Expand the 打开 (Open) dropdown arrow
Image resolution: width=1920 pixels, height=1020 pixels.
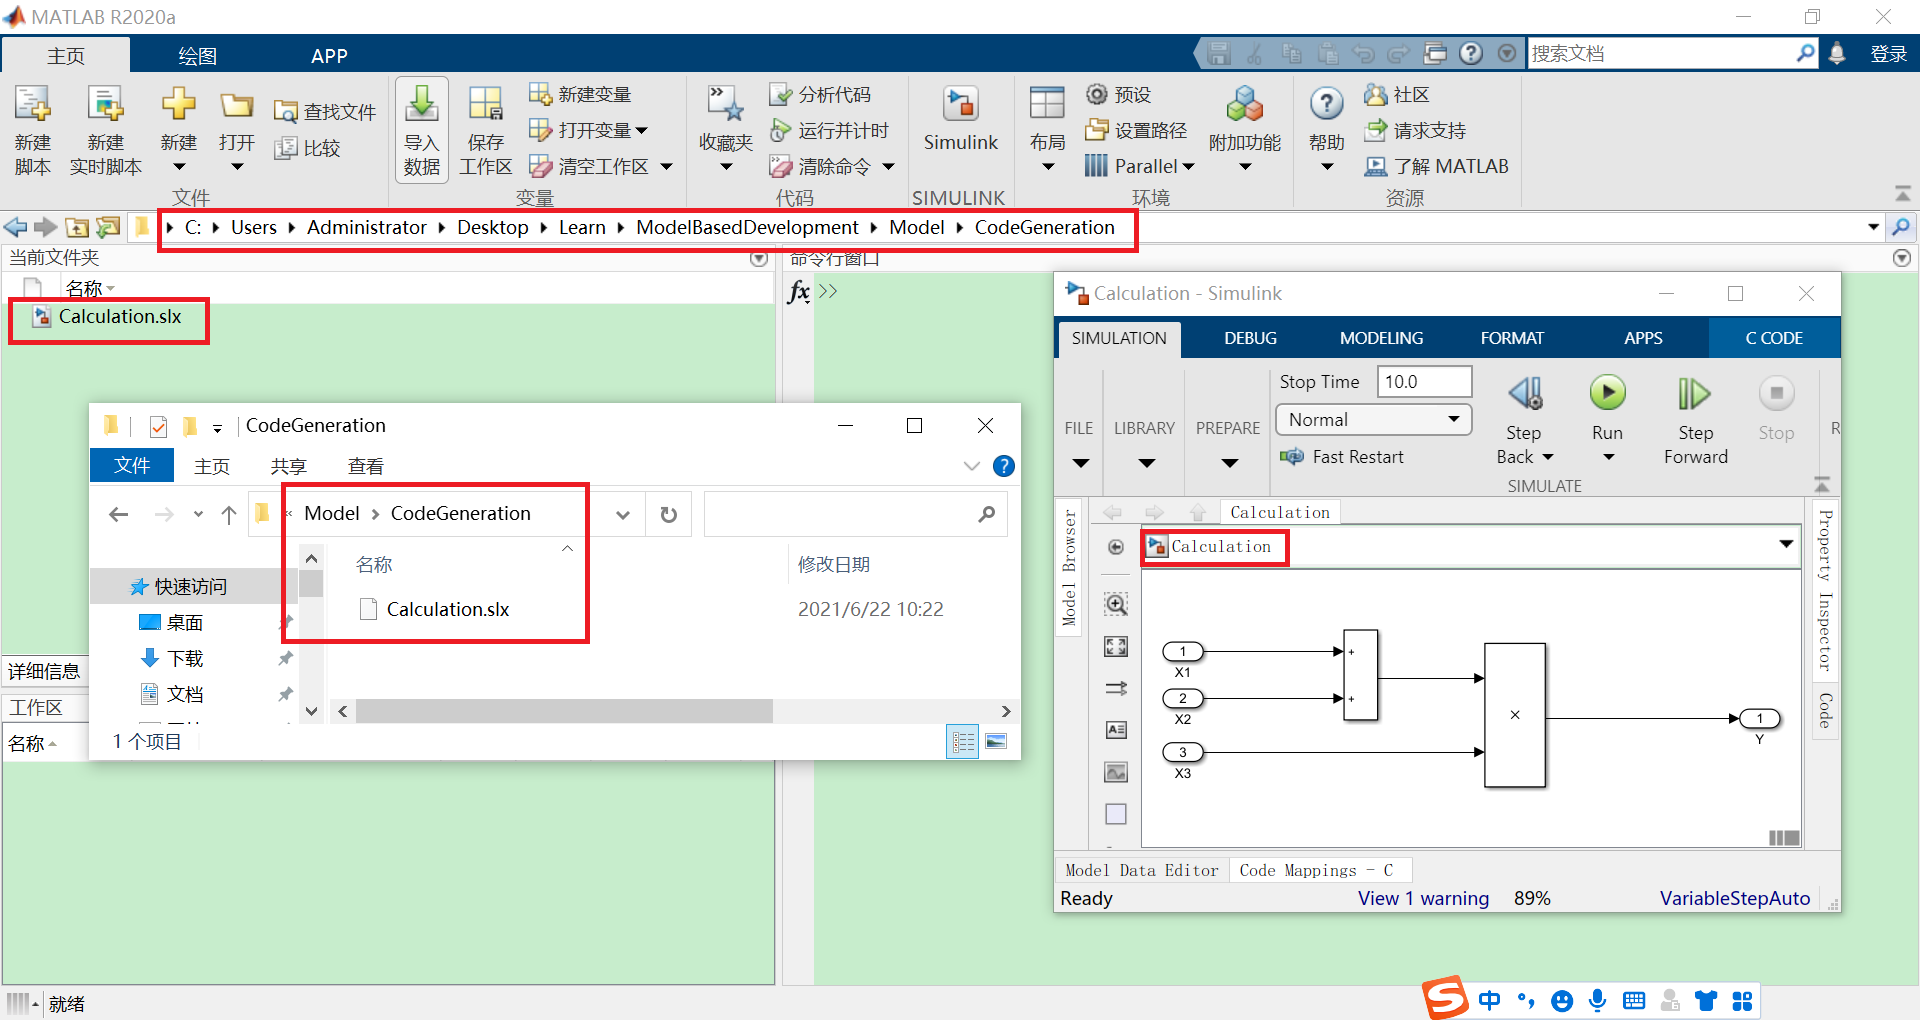(237, 167)
